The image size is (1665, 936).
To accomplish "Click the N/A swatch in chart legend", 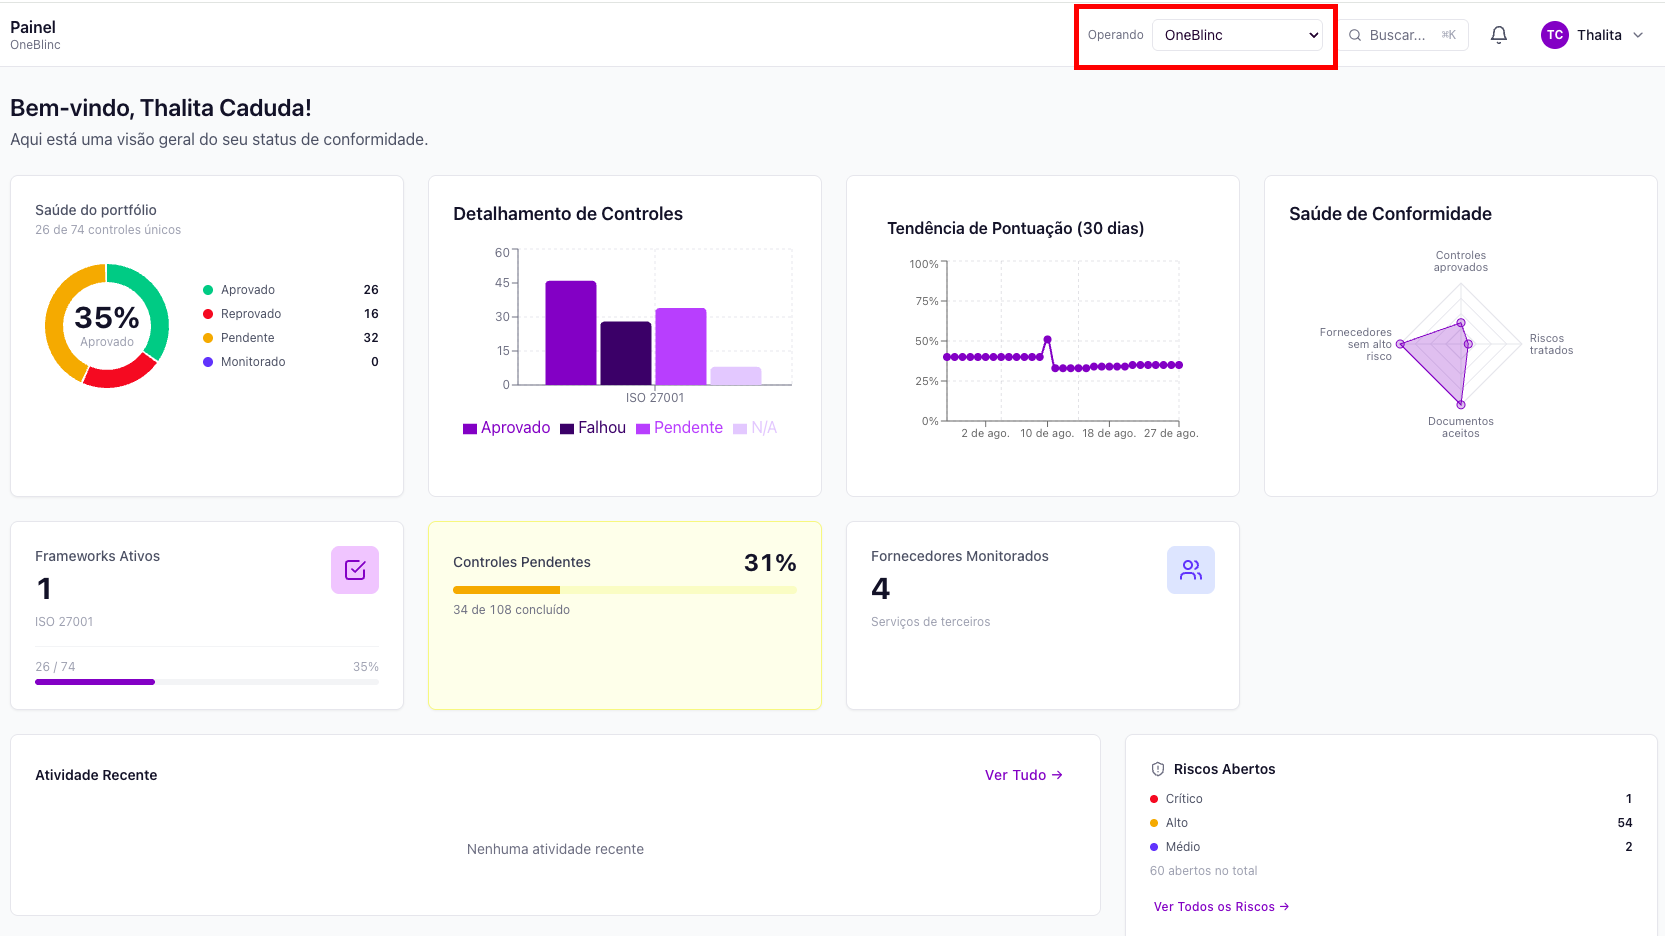I will coord(740,429).
